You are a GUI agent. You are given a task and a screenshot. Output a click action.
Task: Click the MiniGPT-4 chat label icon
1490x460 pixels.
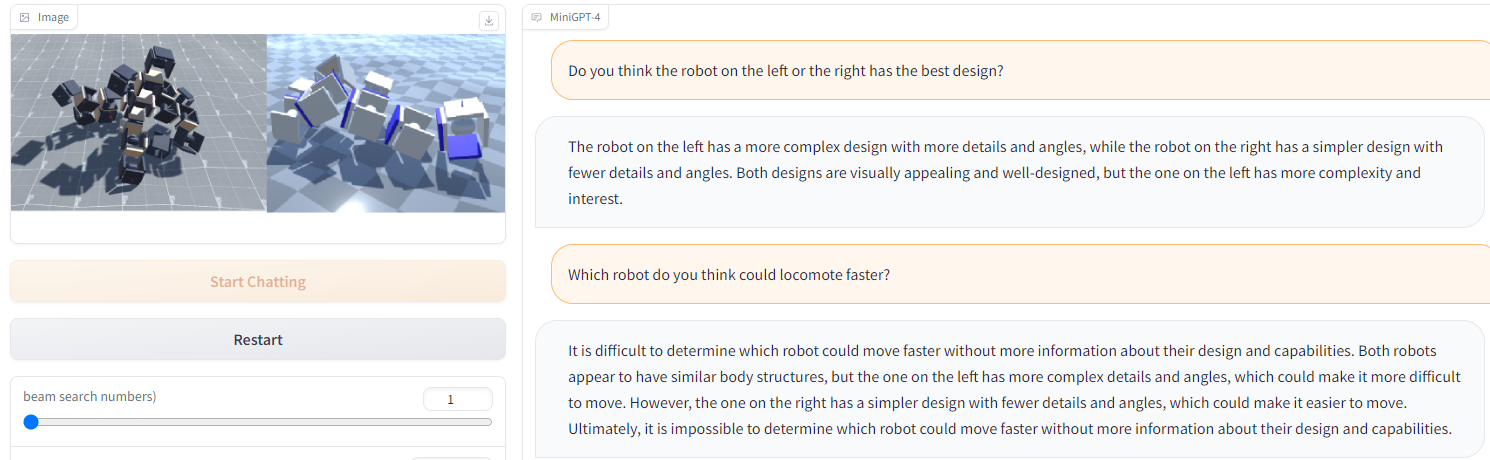pos(537,17)
